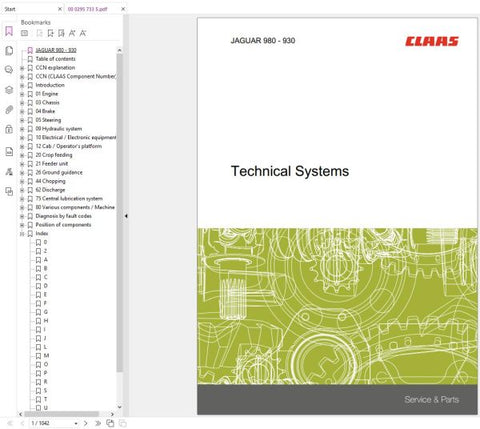
Task: Close the 00 0295 733 5.pdf tab
Action: point(123,9)
